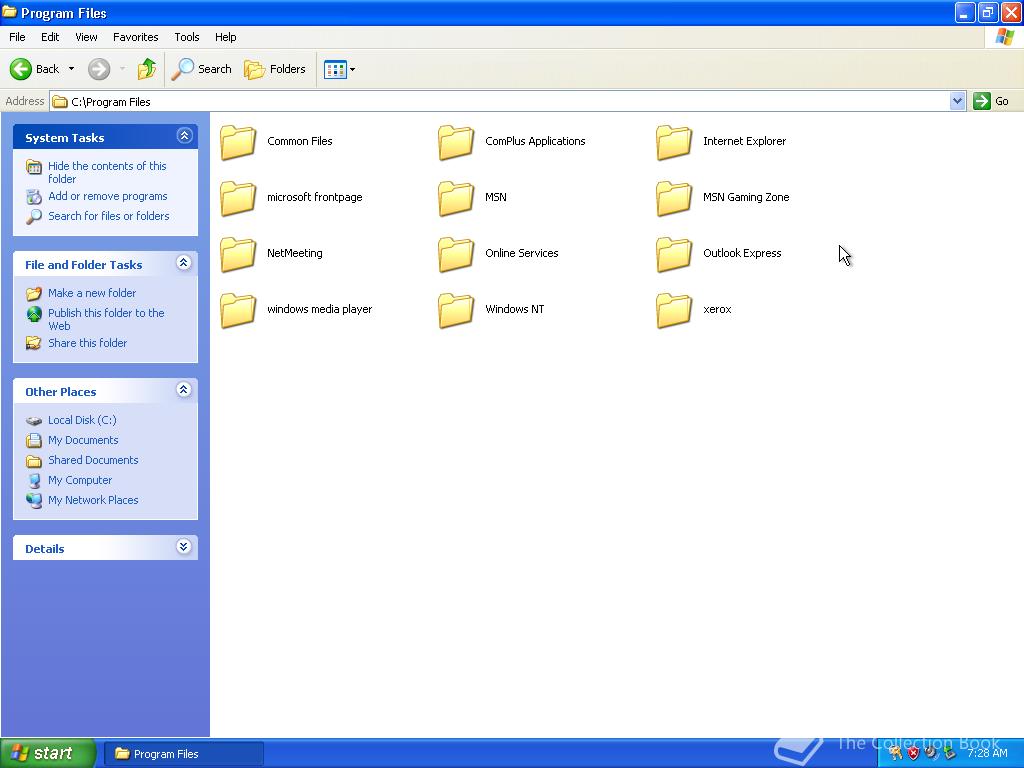
Task: Open the File menu
Action: point(17,37)
